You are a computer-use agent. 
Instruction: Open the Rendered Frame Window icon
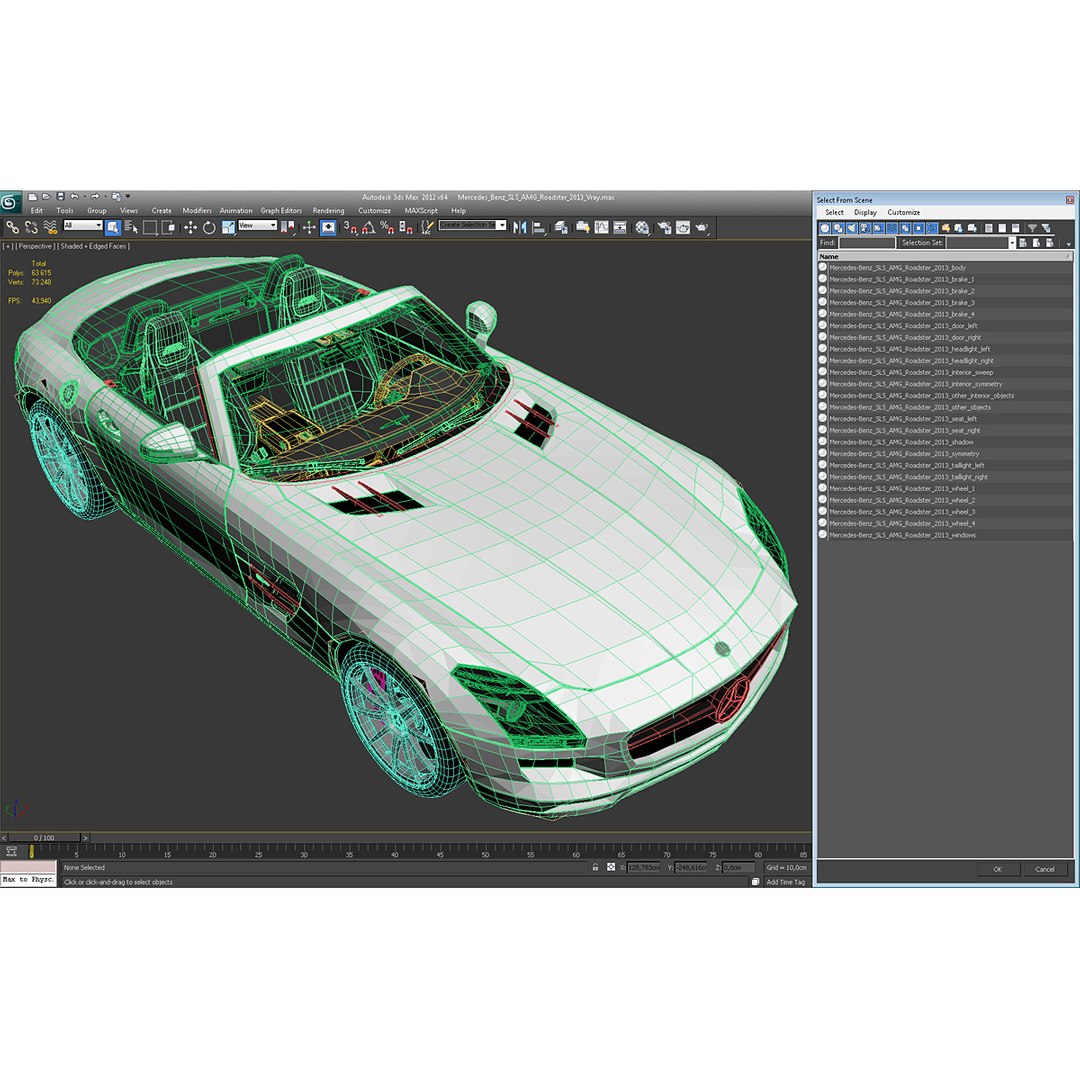[683, 227]
